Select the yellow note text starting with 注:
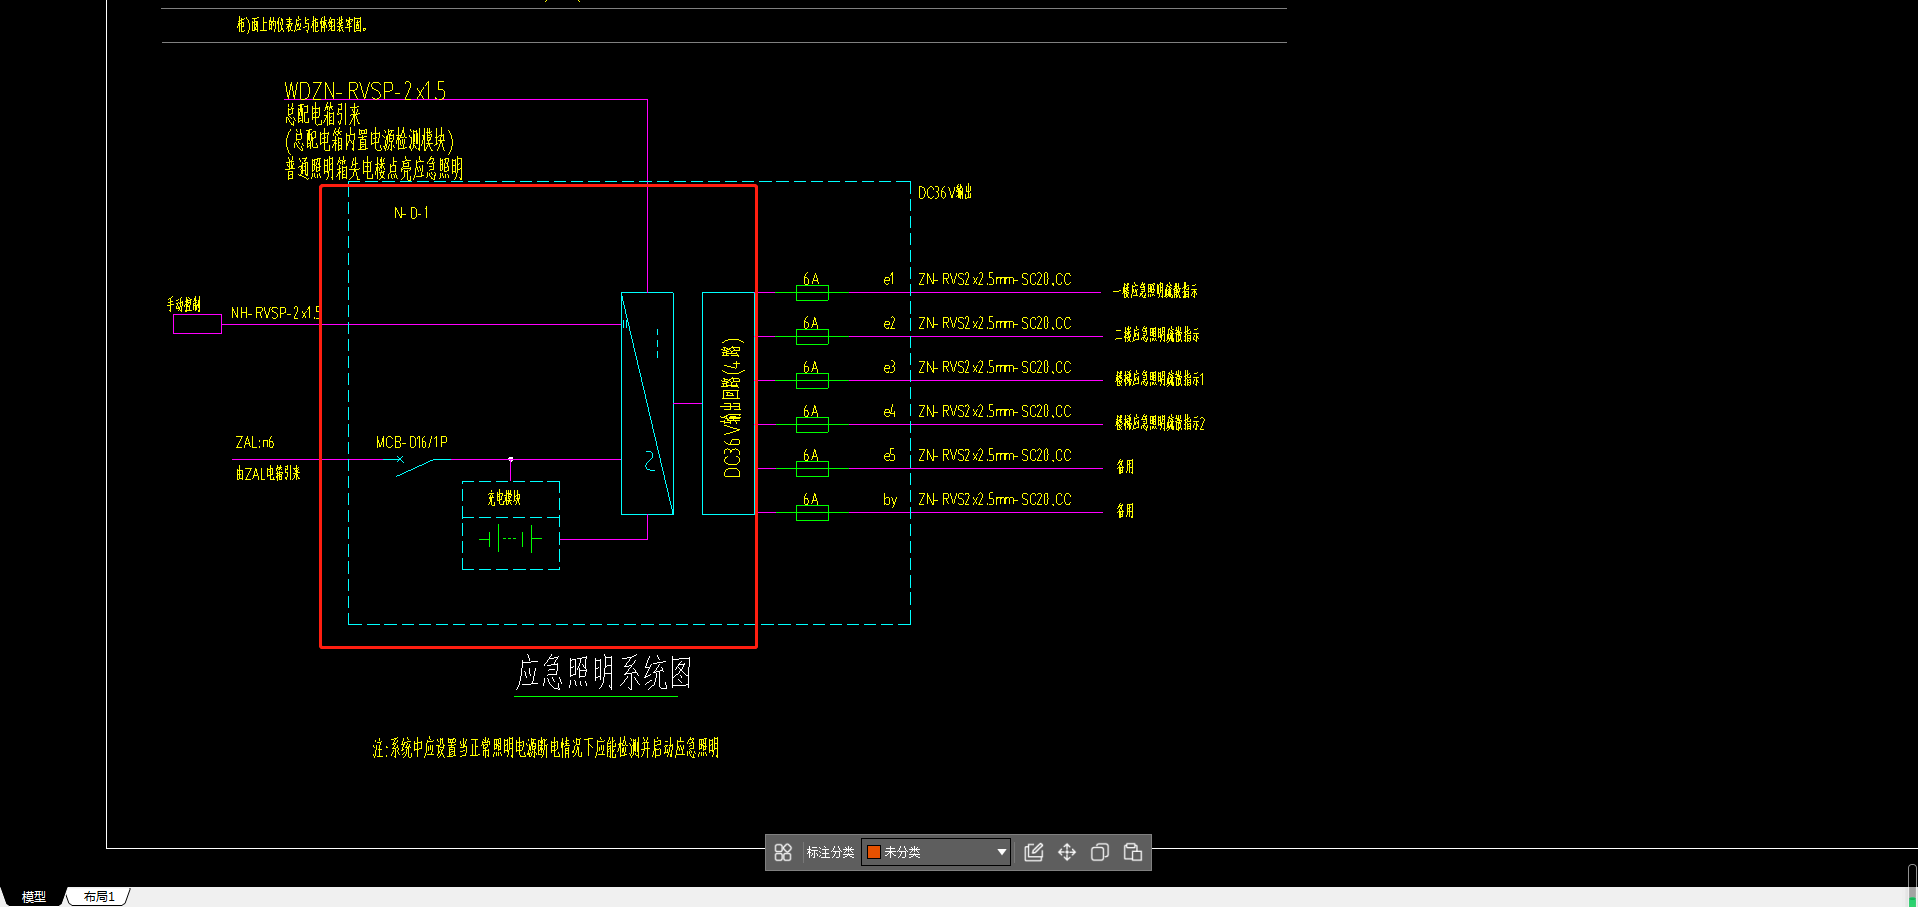 545,748
